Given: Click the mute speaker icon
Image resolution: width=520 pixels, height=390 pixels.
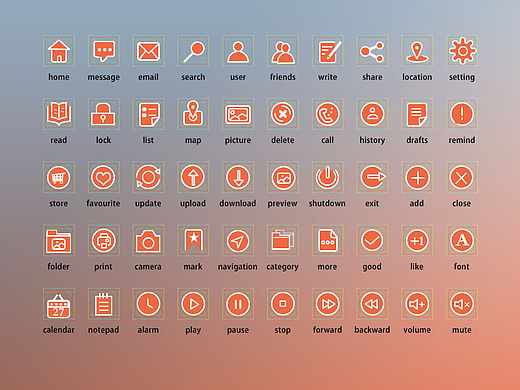Looking at the screenshot, I should point(462,304).
